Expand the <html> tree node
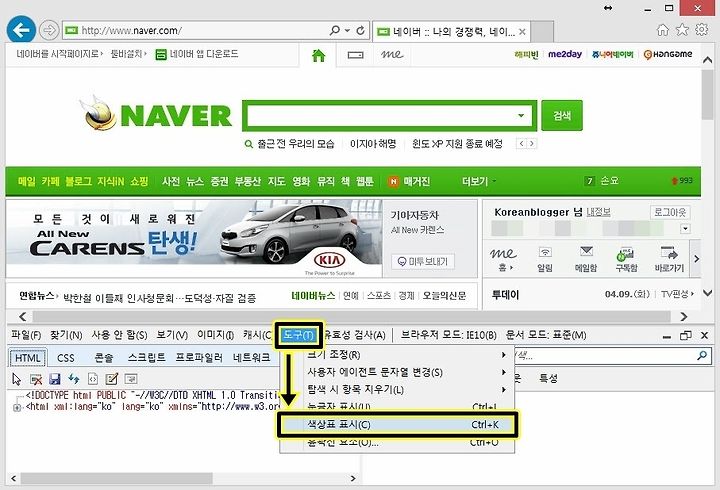This screenshot has width=720, height=490. [17, 407]
